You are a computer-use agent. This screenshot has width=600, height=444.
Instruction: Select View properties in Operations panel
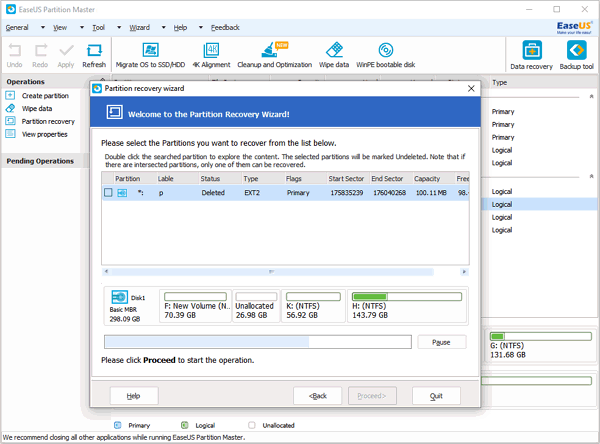(x=44, y=134)
